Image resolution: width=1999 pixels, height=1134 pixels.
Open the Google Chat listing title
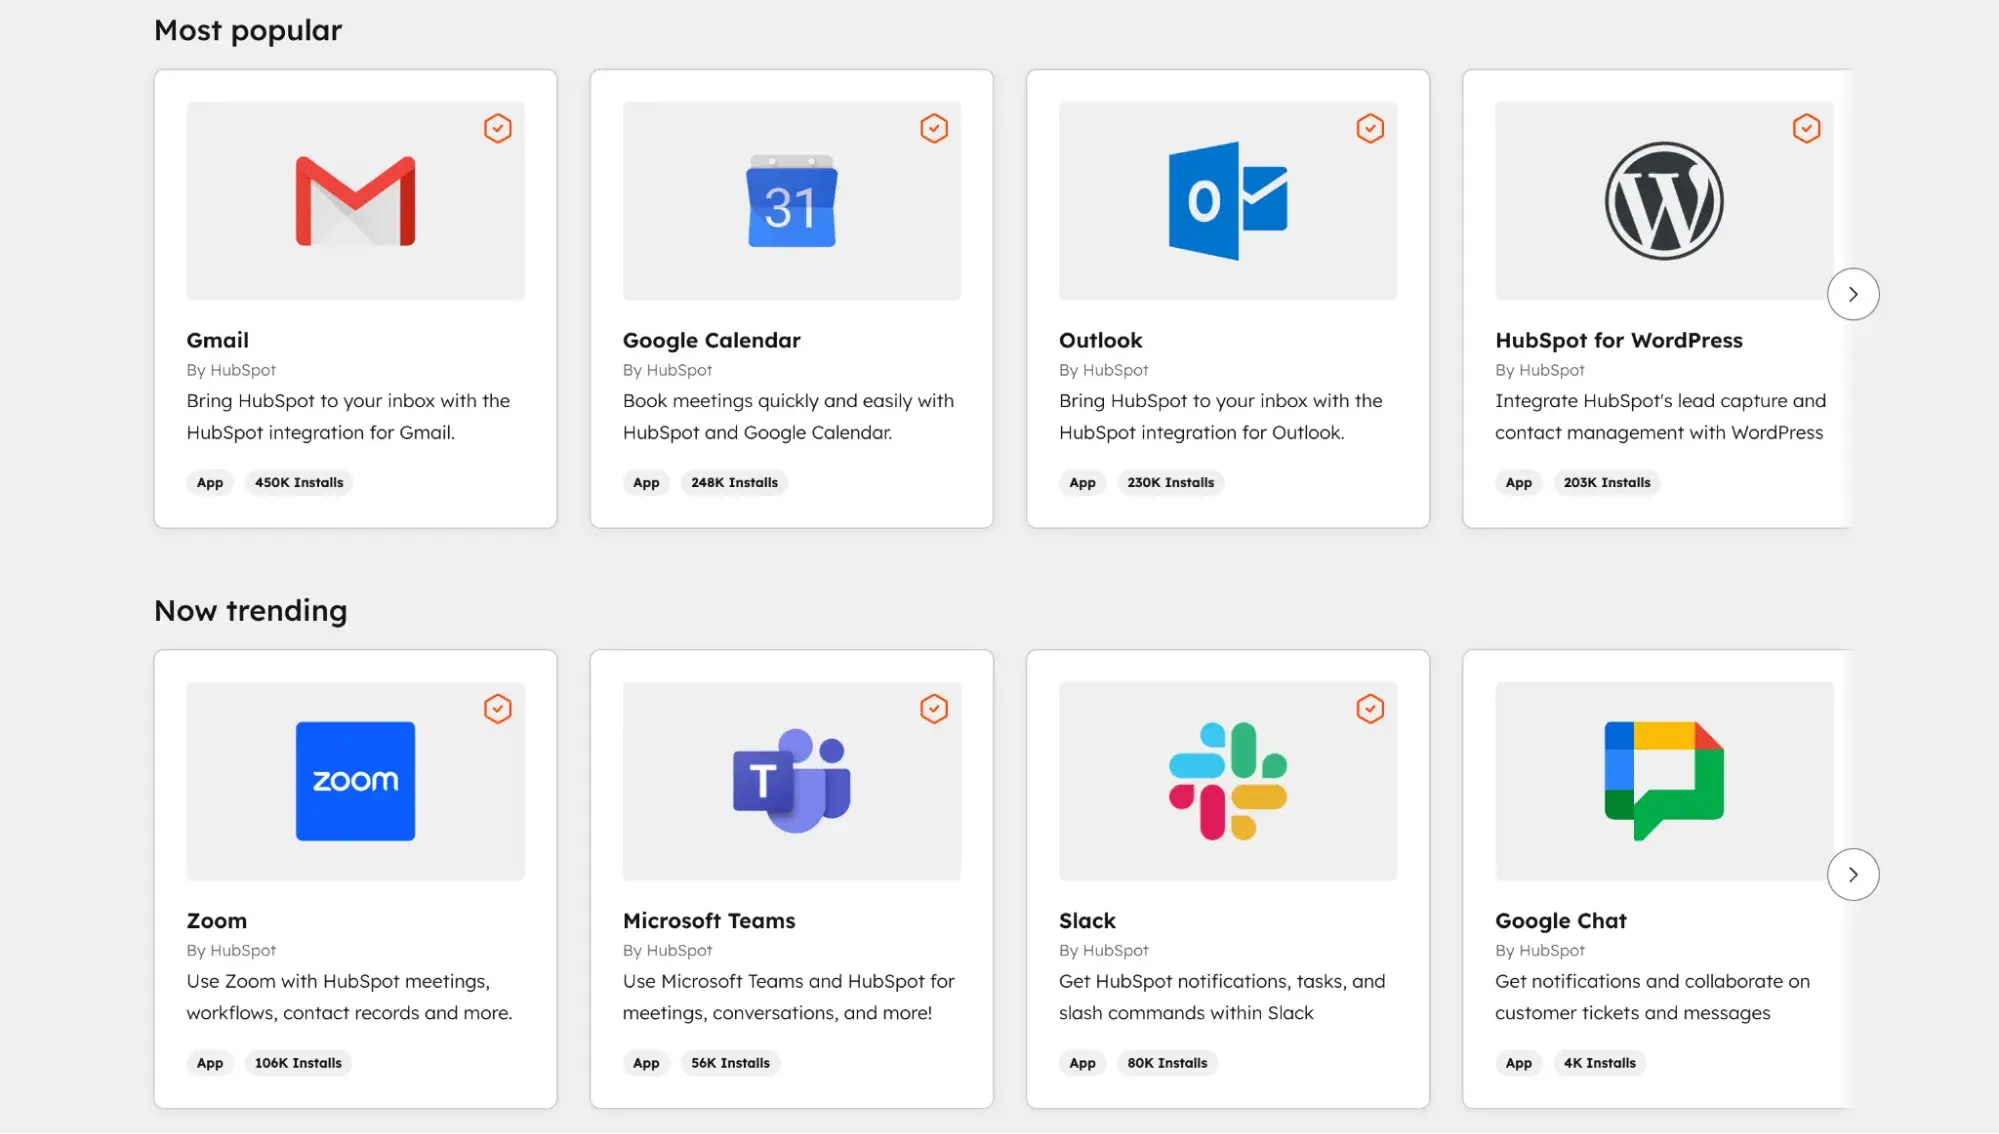(1560, 920)
